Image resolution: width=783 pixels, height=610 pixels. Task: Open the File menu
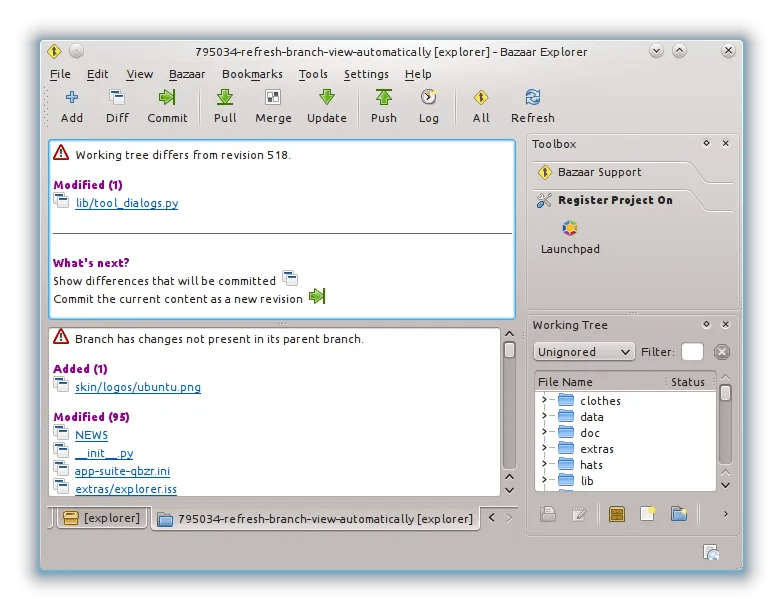pos(60,74)
